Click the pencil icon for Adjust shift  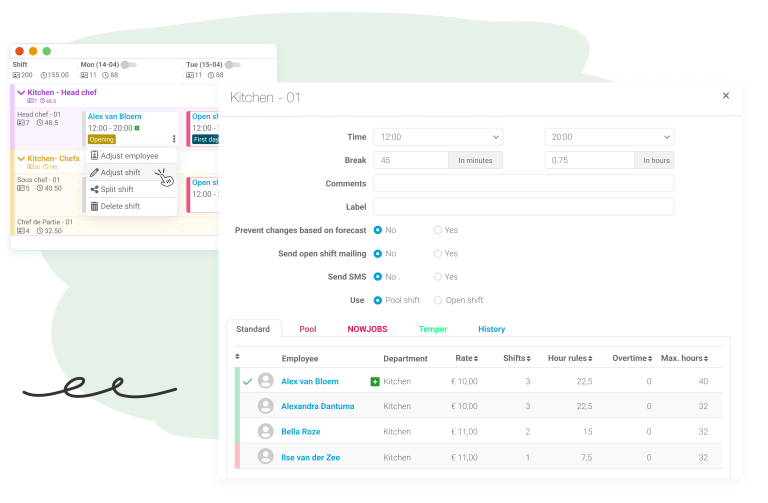(x=95, y=172)
